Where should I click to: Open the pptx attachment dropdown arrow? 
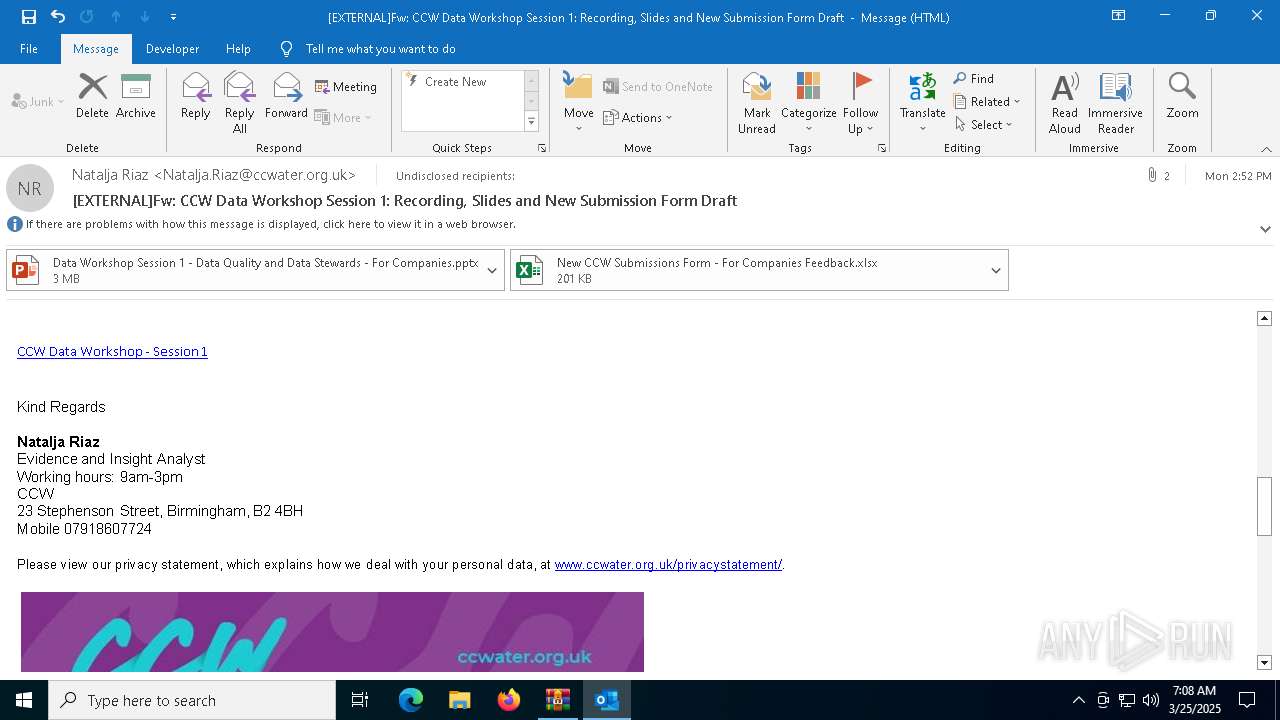(x=492, y=271)
